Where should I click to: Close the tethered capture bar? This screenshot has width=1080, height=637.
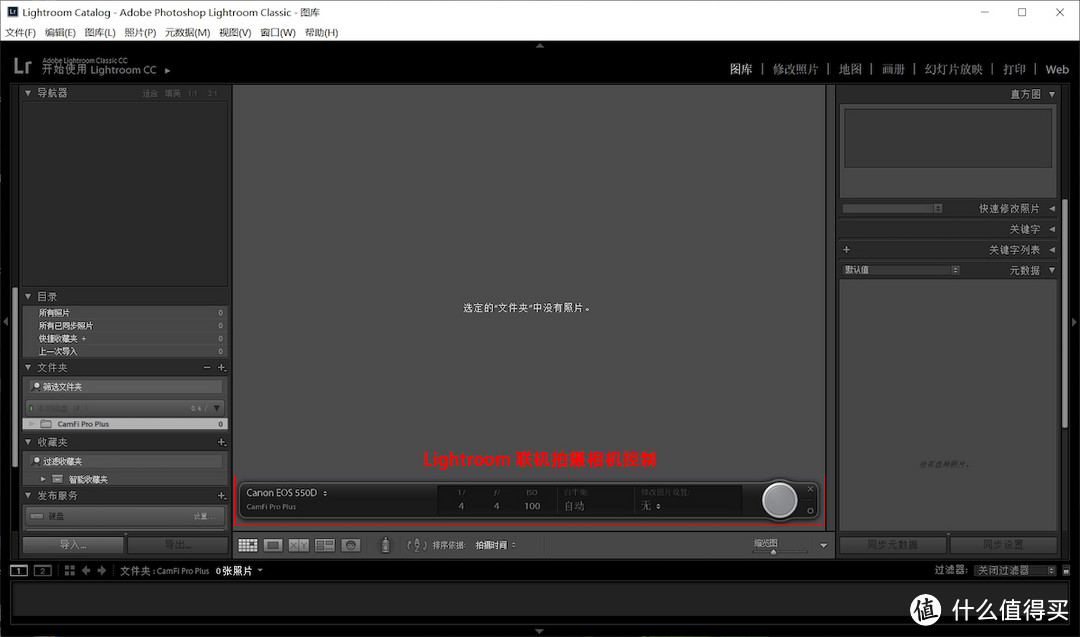[x=811, y=489]
